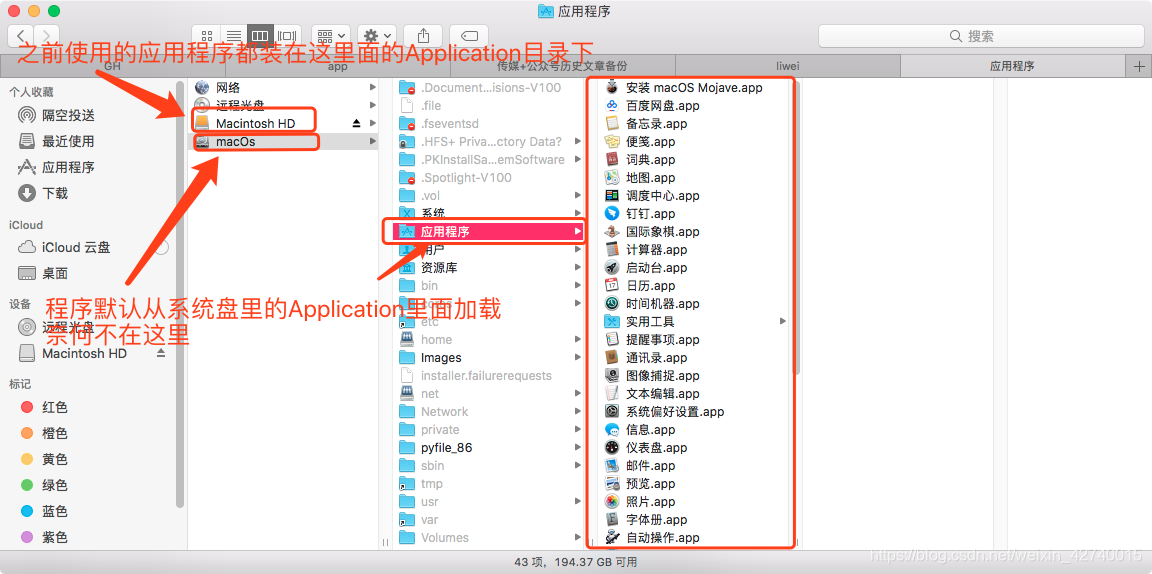Screen dimensions: 1152x574
Task: Expand the private folder arrow
Action: click(578, 429)
